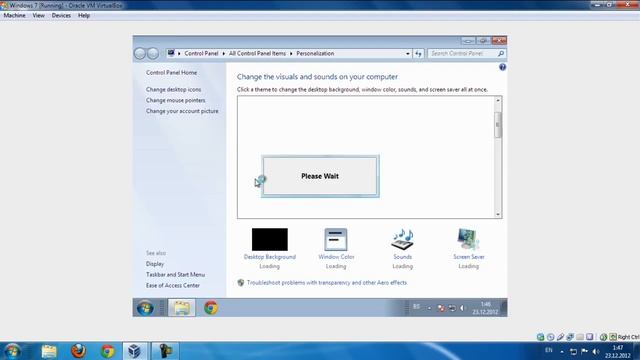Screen dimensions: 640x360
Task: Click the theme list scroll-up arrow
Action: pyautogui.click(x=498, y=100)
